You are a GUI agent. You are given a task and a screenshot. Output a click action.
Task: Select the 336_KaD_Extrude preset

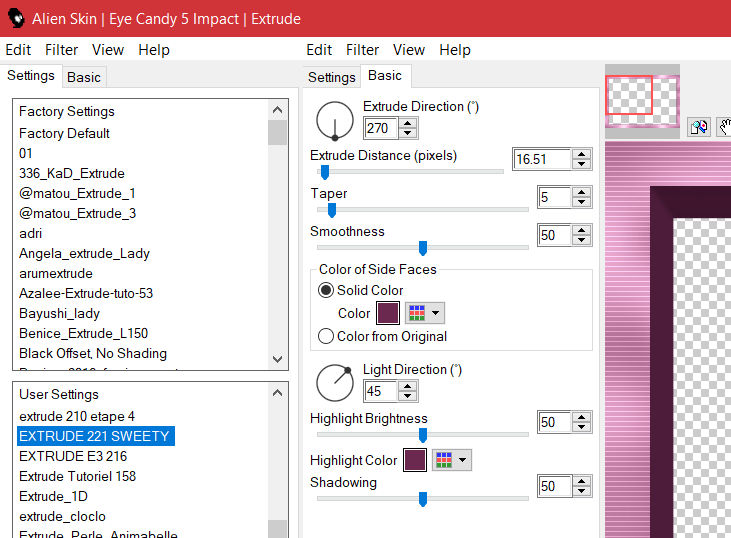[x=72, y=173]
